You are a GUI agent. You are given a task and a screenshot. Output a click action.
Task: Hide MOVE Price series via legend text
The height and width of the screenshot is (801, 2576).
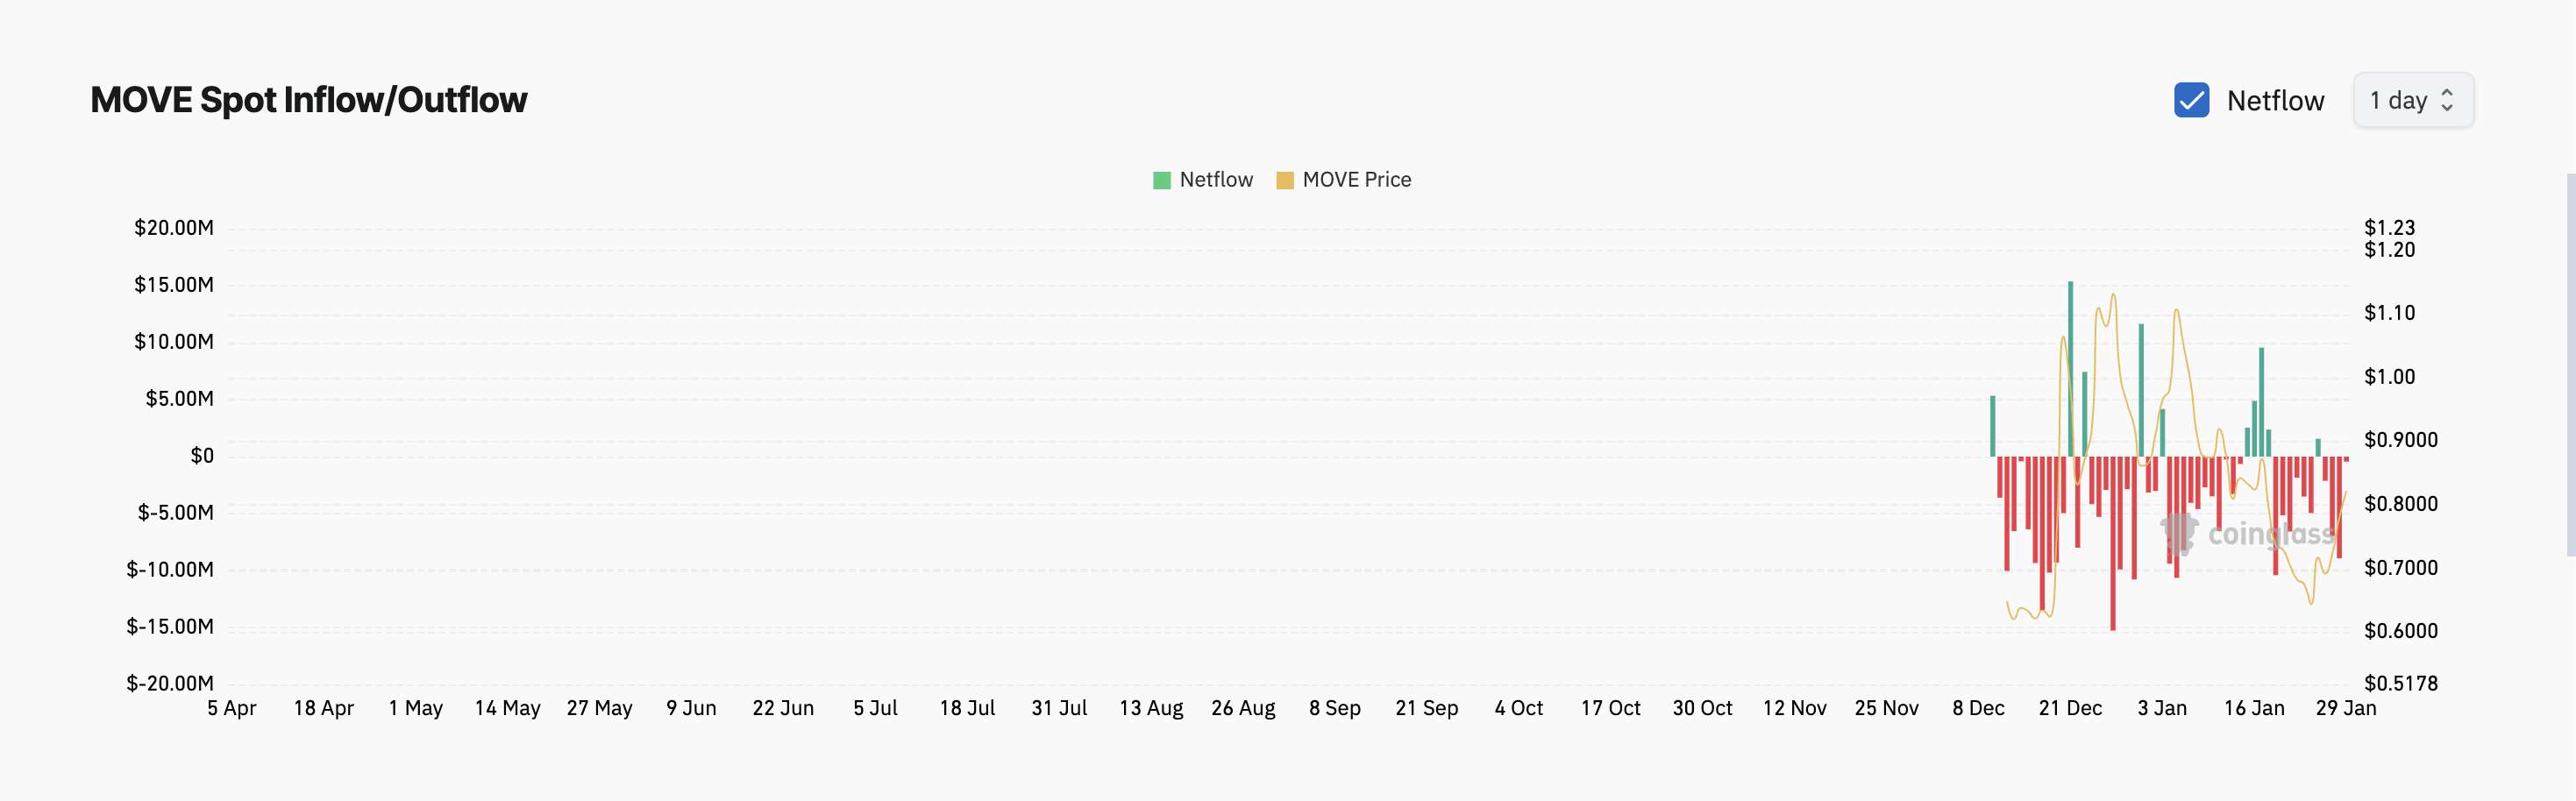point(1356,180)
